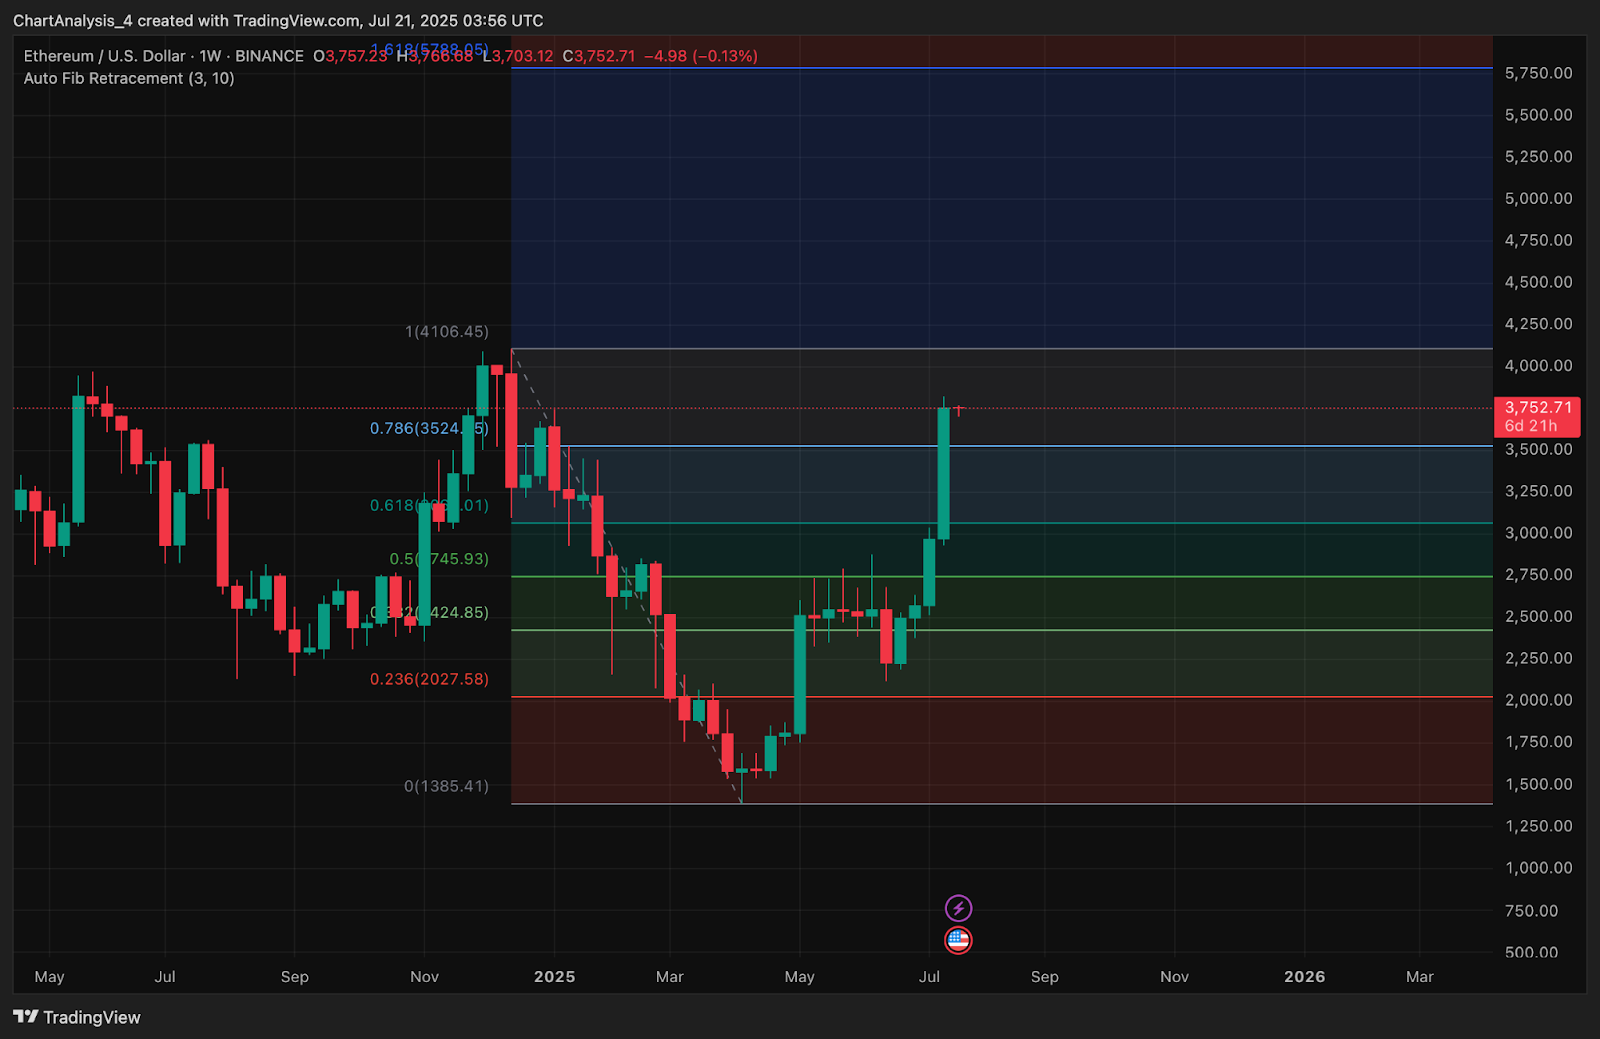Click the chart title ChartAnalysis_4 created with TradingView.com
The height and width of the screenshot is (1039, 1600).
pos(187,20)
